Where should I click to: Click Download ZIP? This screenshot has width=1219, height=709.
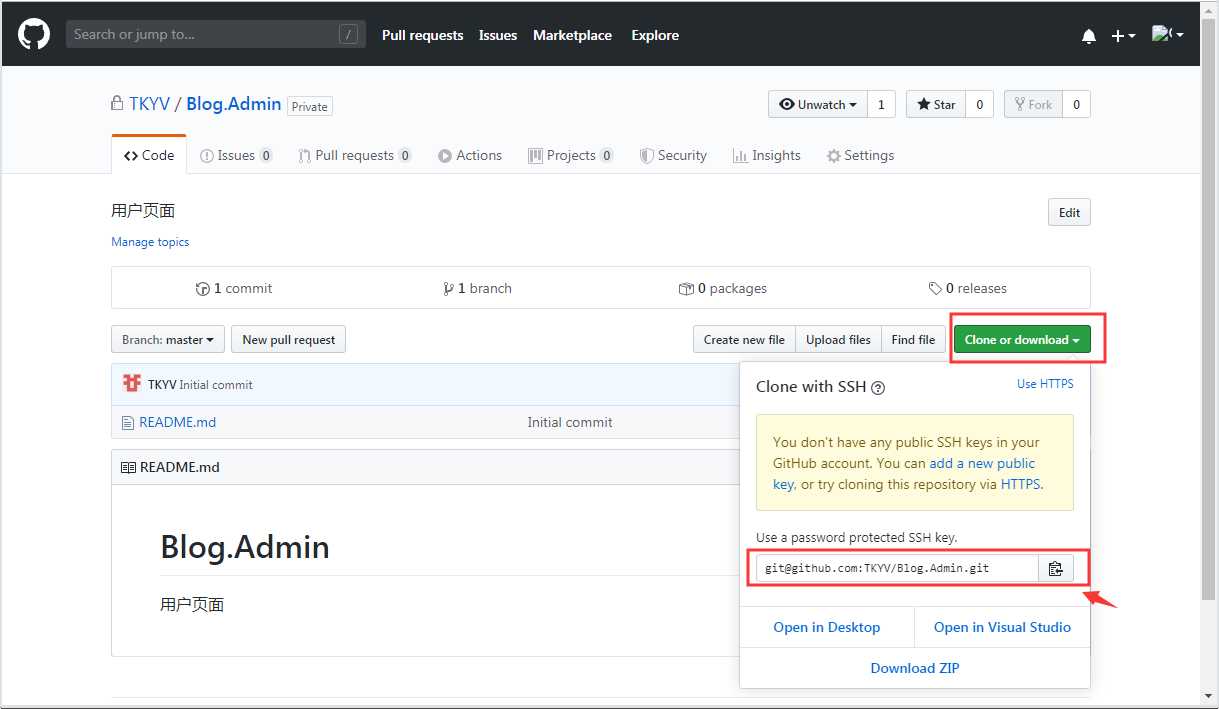tap(915, 668)
